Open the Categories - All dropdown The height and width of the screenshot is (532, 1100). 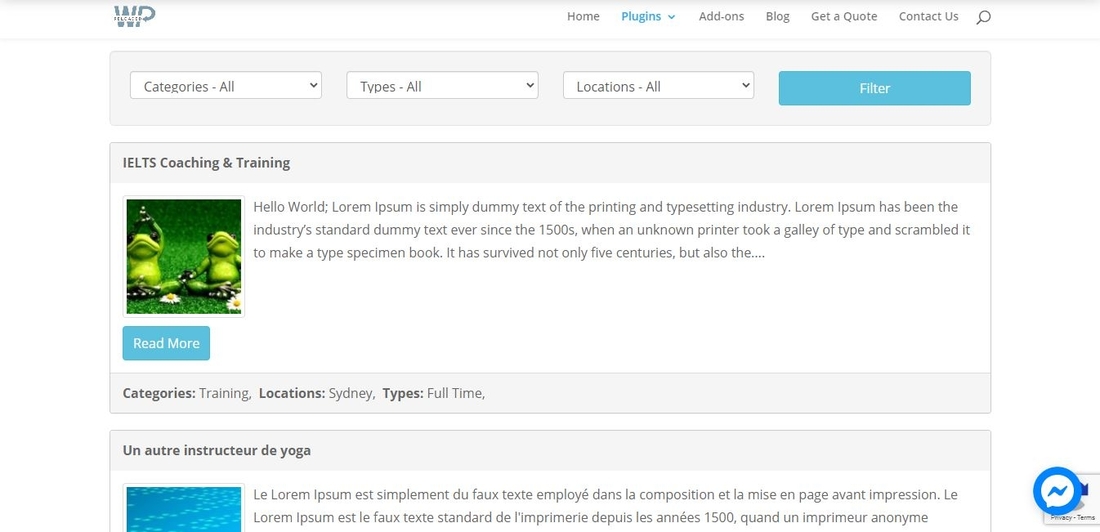(226, 86)
